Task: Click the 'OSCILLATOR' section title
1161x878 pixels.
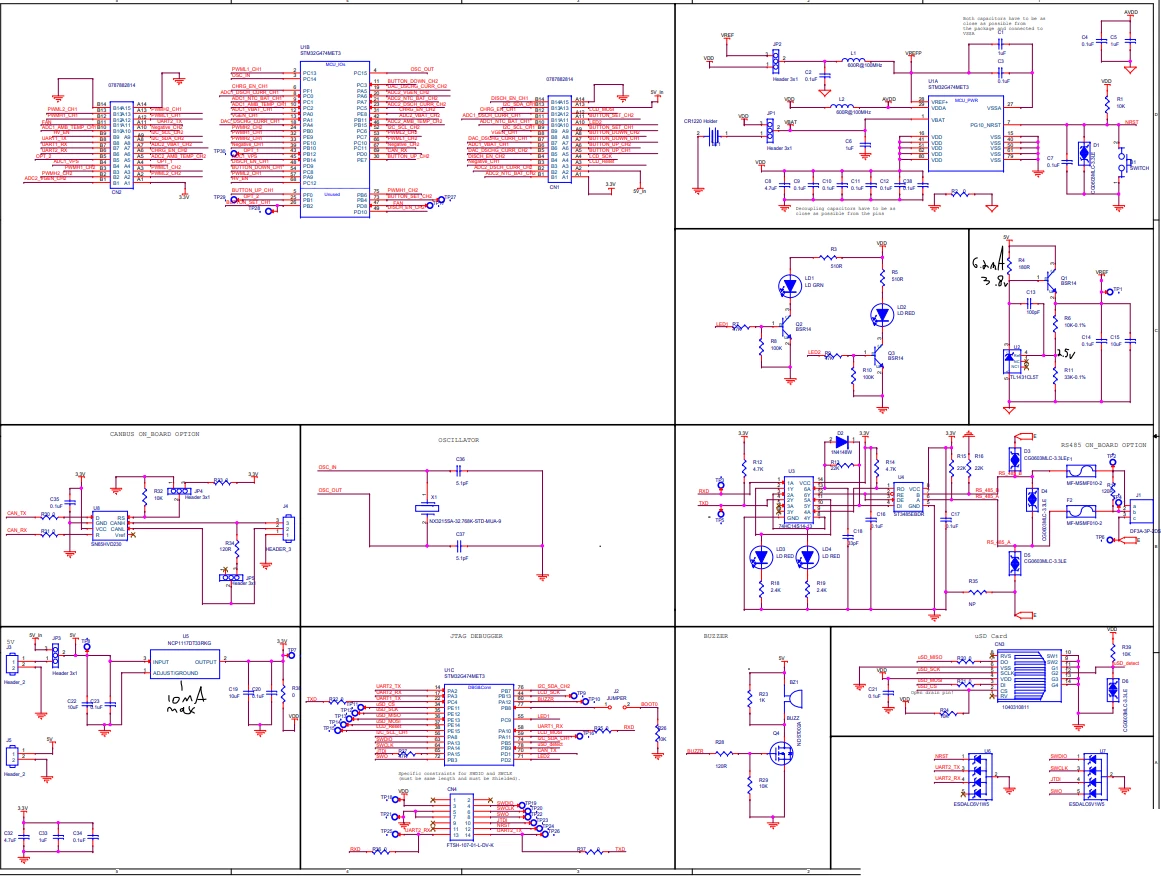Action: click(x=458, y=440)
